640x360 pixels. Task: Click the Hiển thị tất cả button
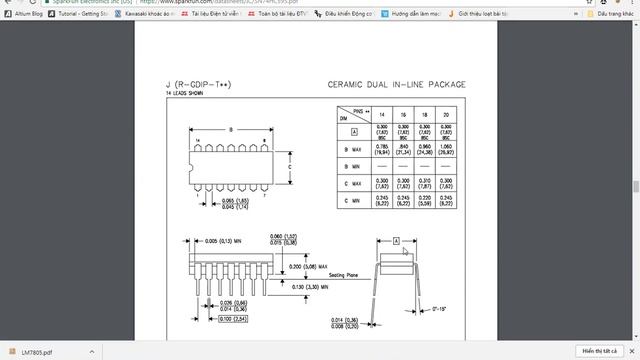coord(599,351)
